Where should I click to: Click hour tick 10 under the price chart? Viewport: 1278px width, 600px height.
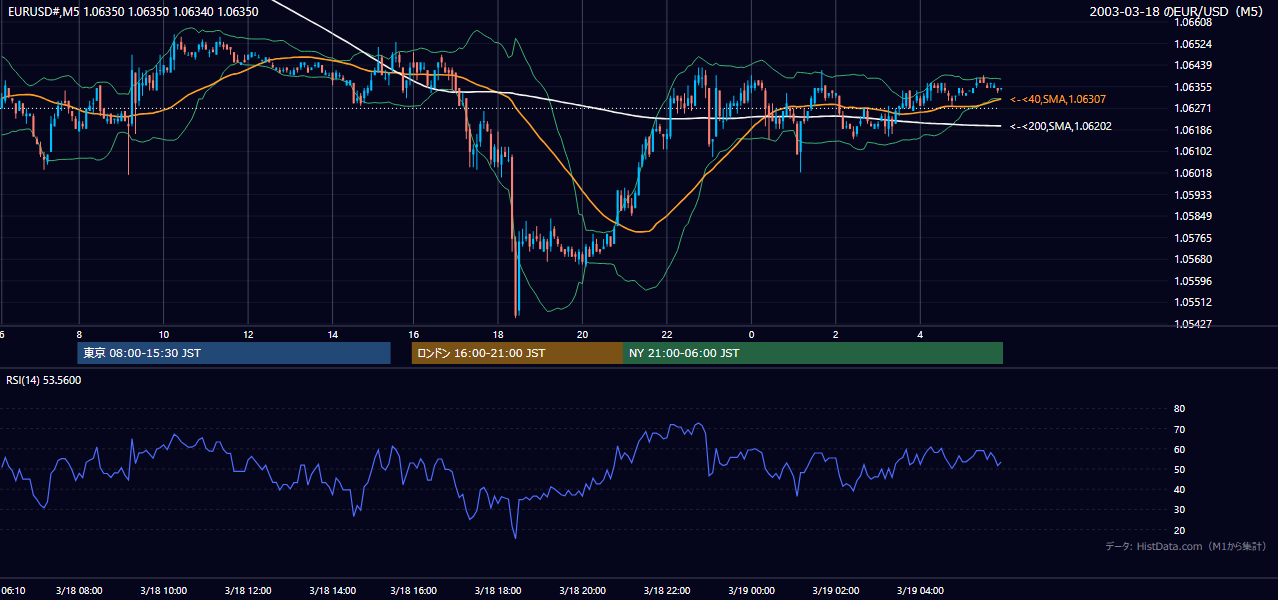tap(163, 335)
